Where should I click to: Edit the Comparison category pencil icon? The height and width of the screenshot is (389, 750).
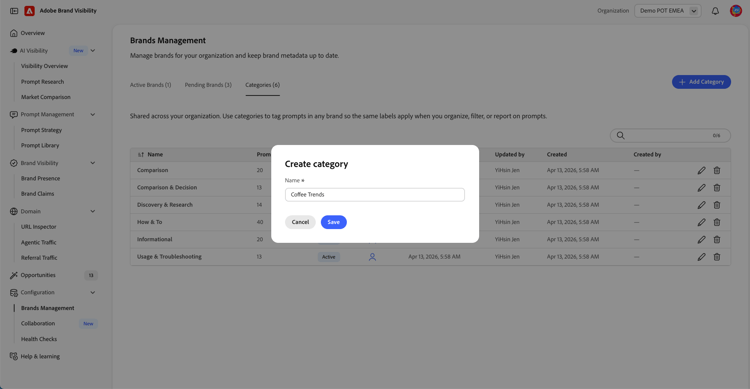click(x=701, y=170)
